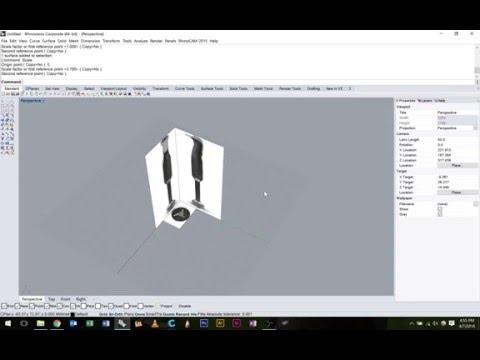Open the Surface menu

pos(49,41)
